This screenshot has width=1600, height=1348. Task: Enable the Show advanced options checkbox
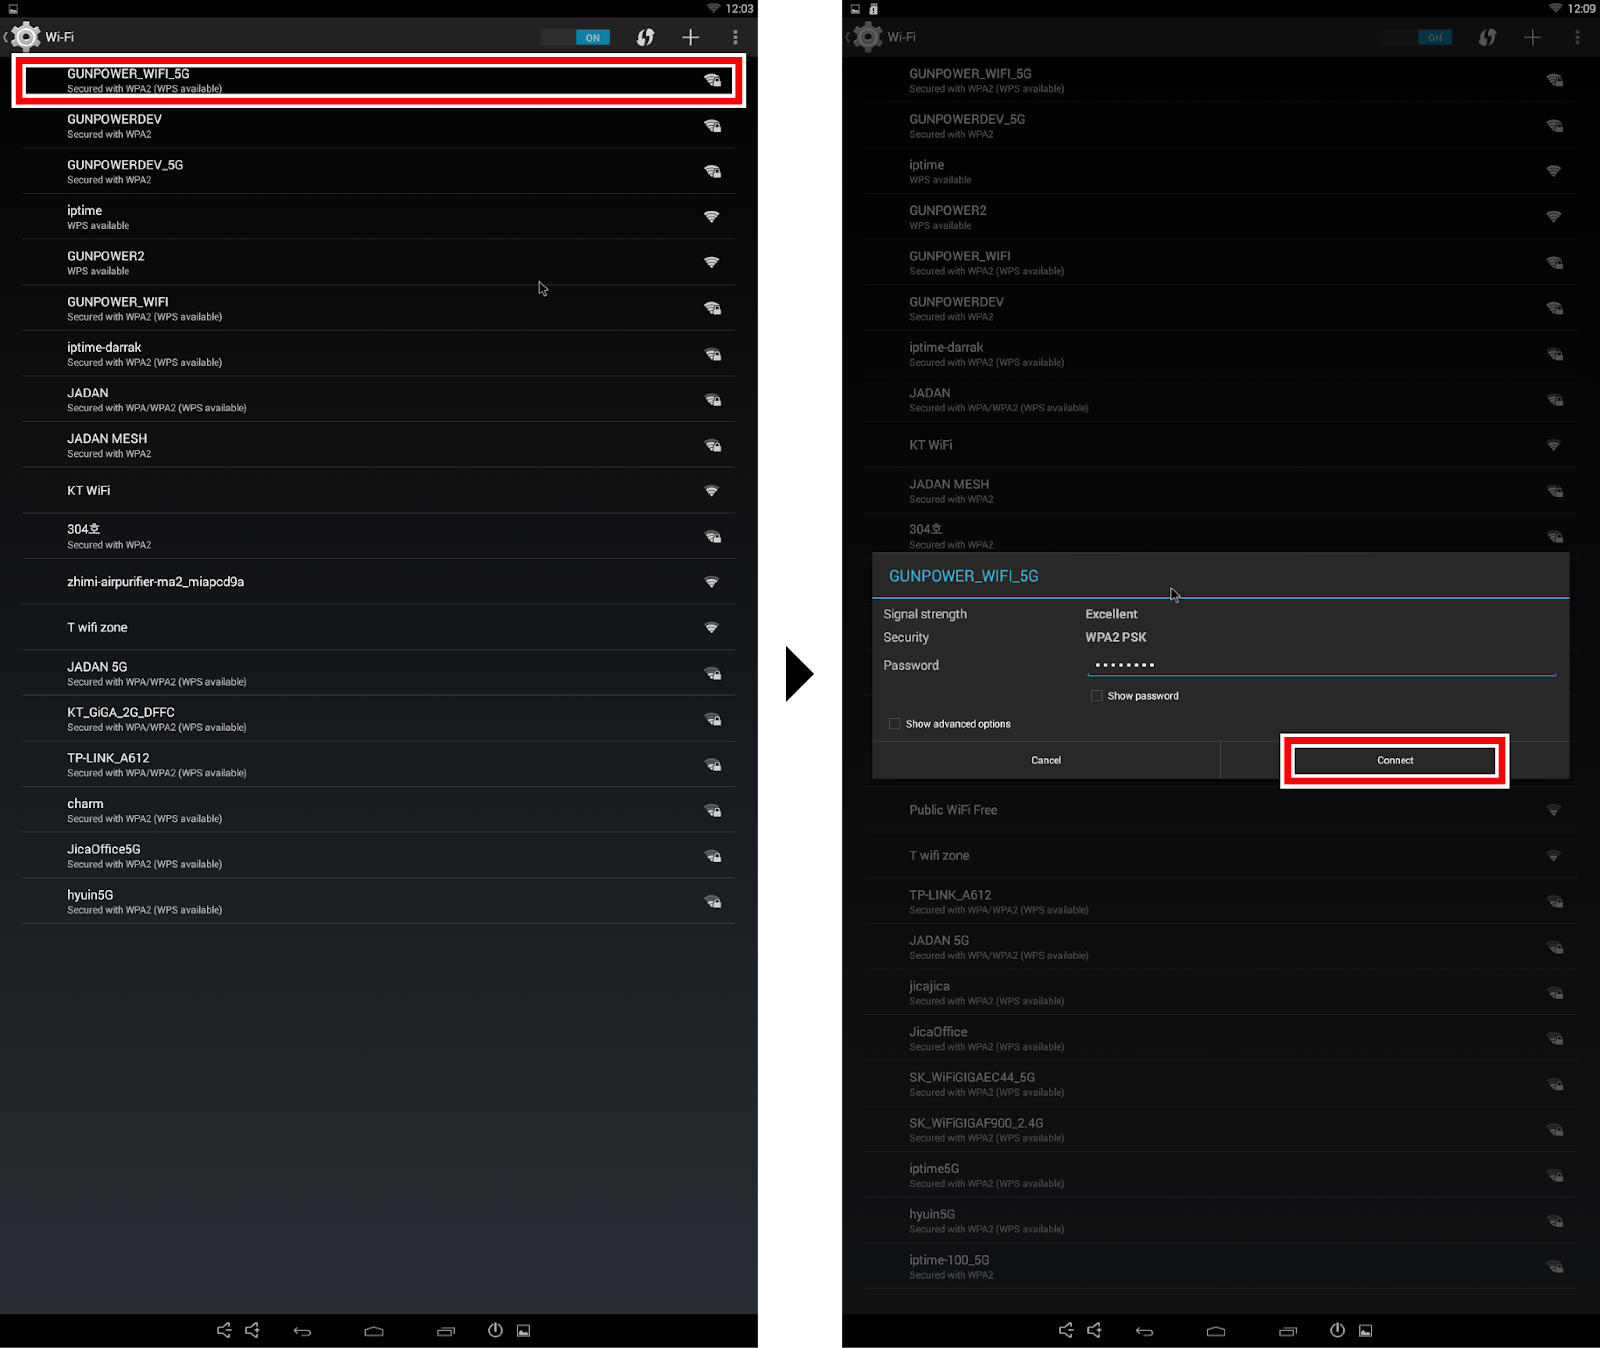[895, 724]
